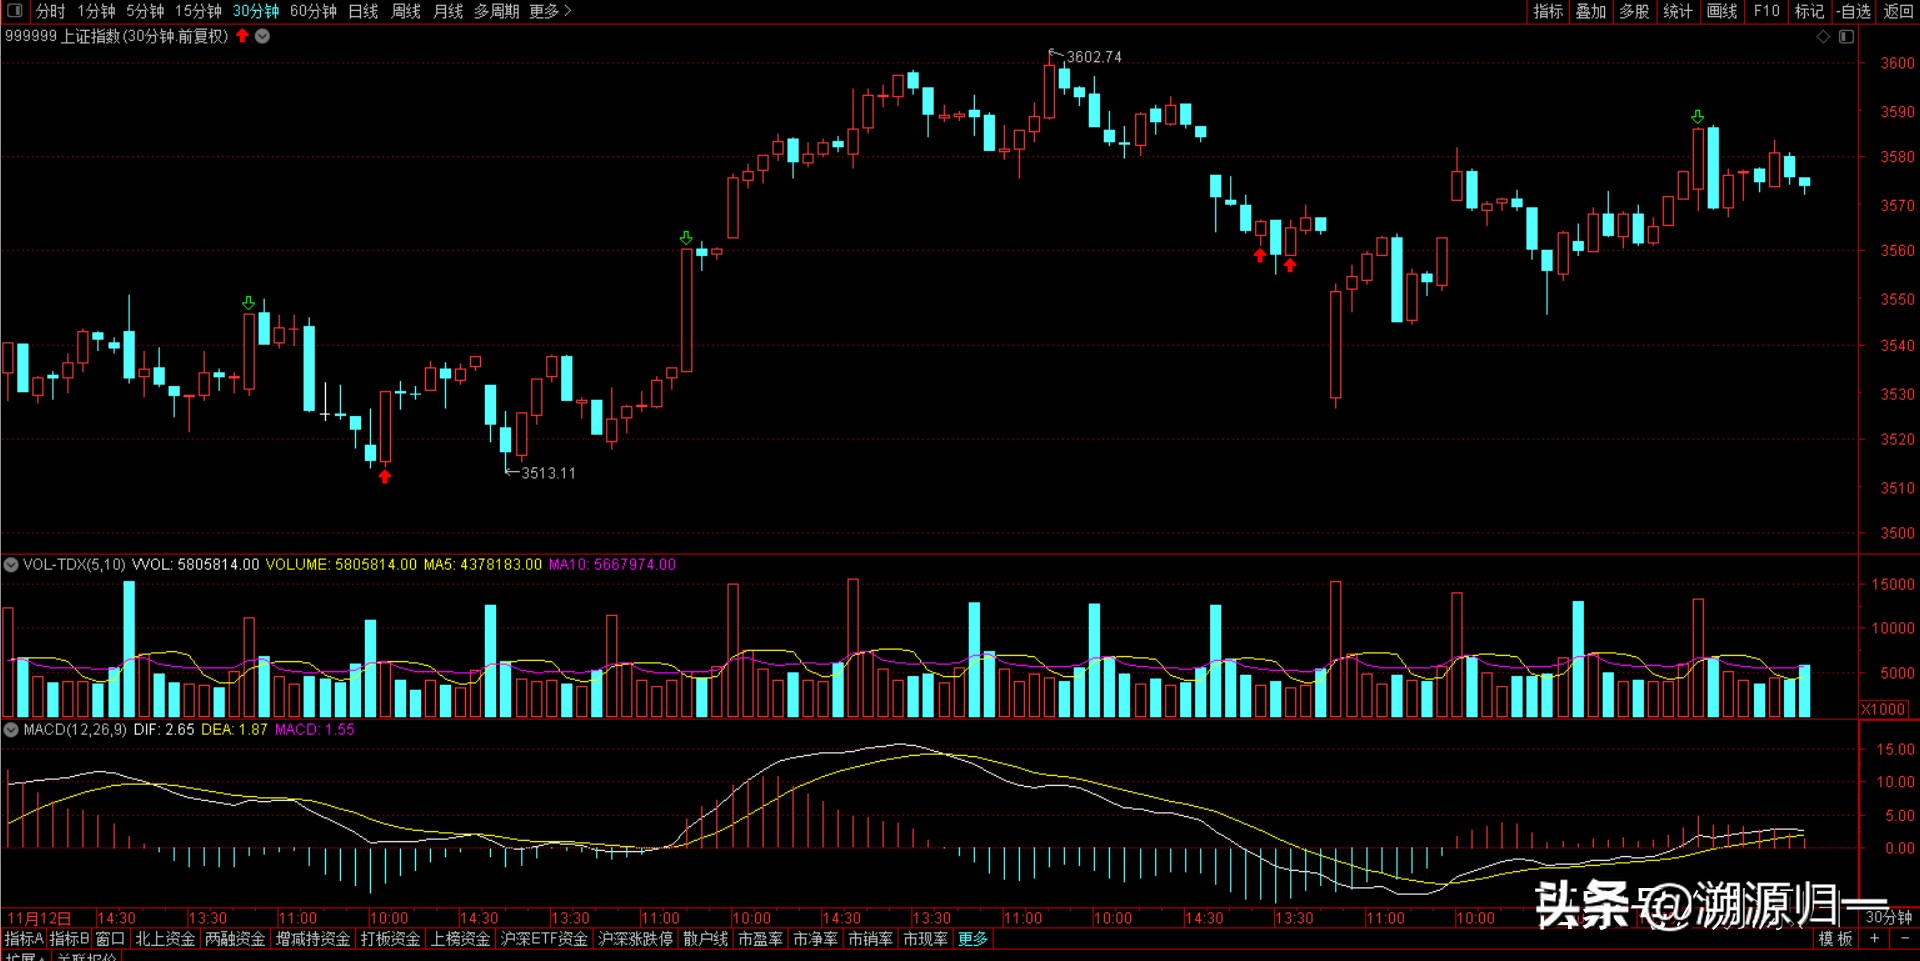Show 打板资金 indicator
This screenshot has height=961, width=1920.
(391, 939)
